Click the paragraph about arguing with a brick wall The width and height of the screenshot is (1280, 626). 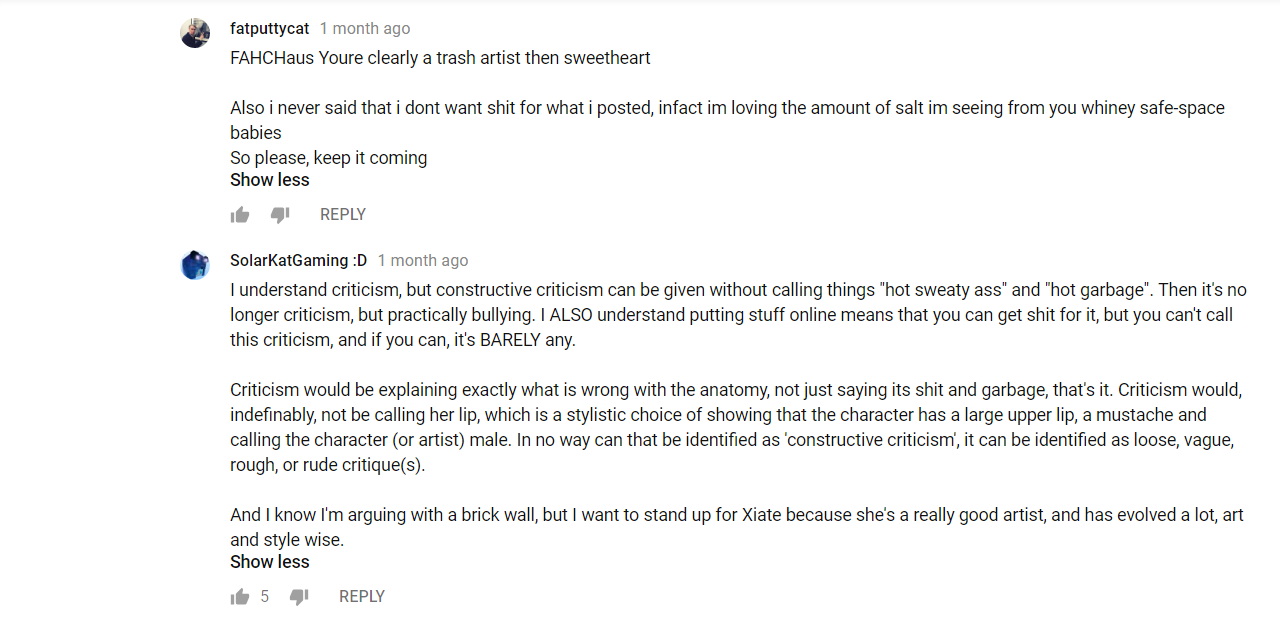pyautogui.click(x=737, y=527)
